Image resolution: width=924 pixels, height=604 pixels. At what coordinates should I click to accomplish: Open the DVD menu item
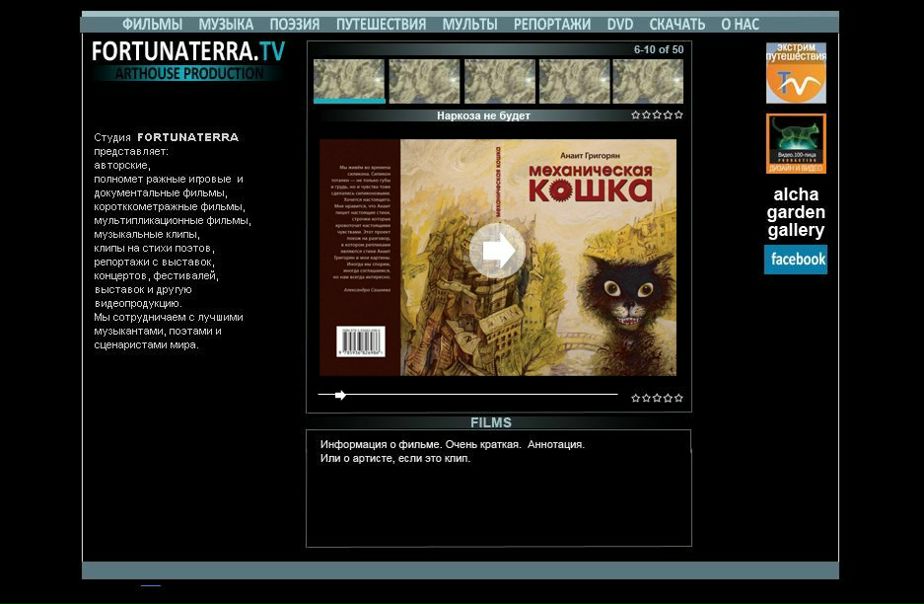(x=620, y=24)
